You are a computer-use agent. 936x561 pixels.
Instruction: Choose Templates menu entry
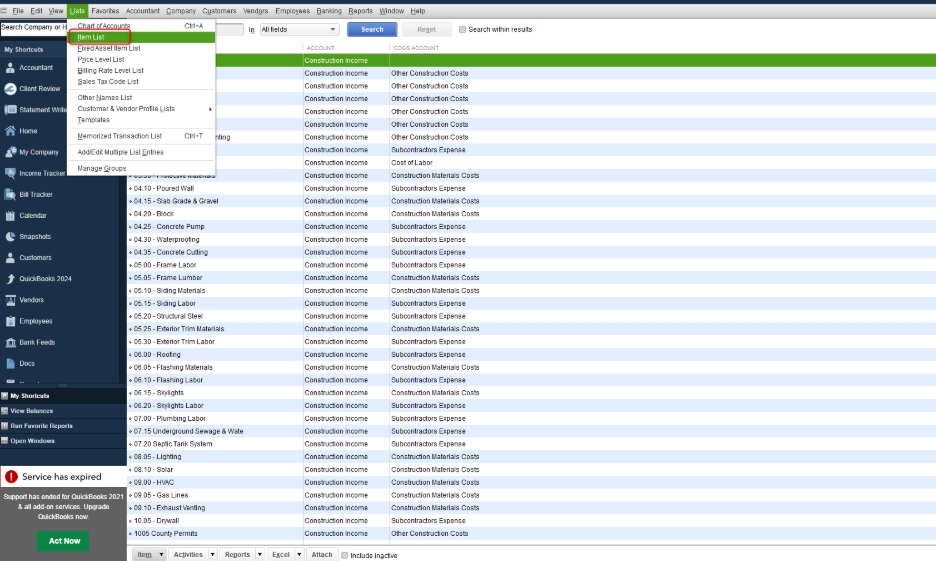tap(141, 120)
